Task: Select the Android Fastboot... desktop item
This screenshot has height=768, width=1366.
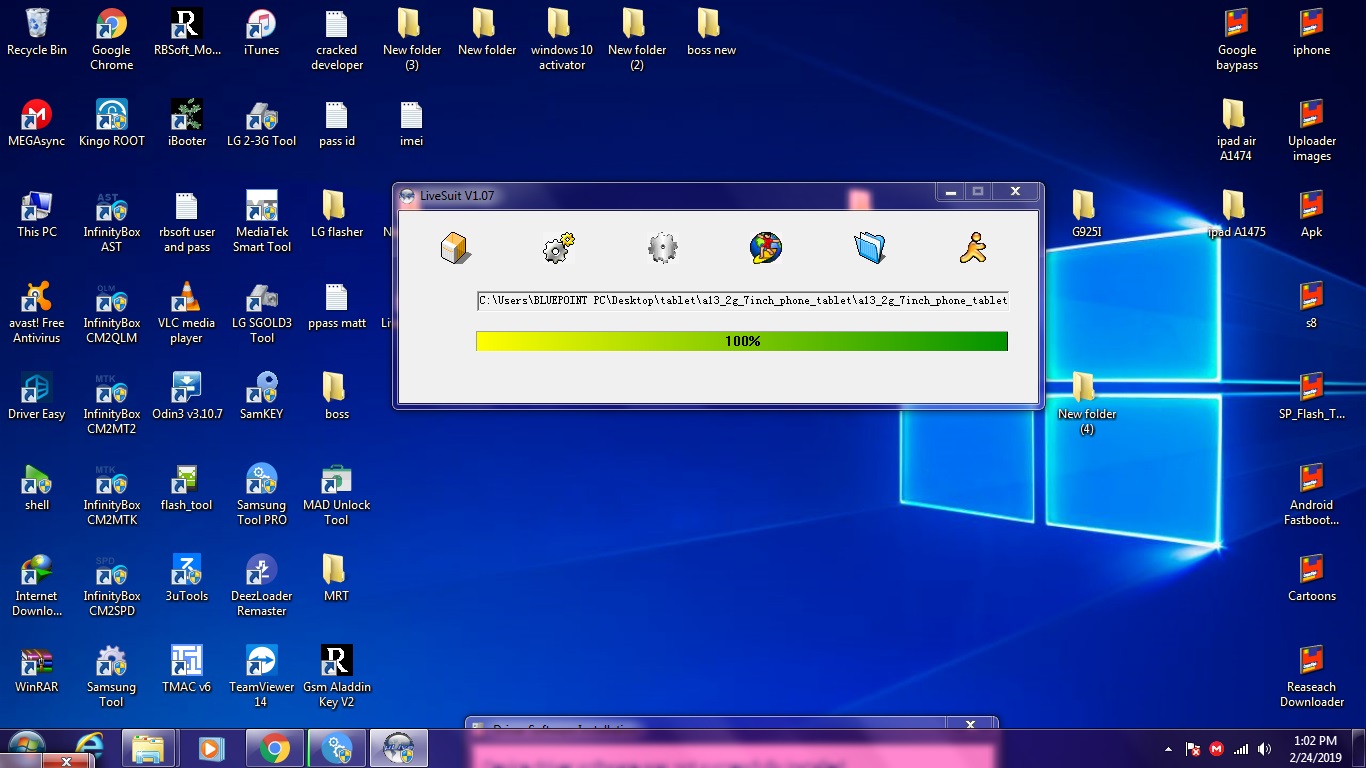Action: click(1311, 495)
